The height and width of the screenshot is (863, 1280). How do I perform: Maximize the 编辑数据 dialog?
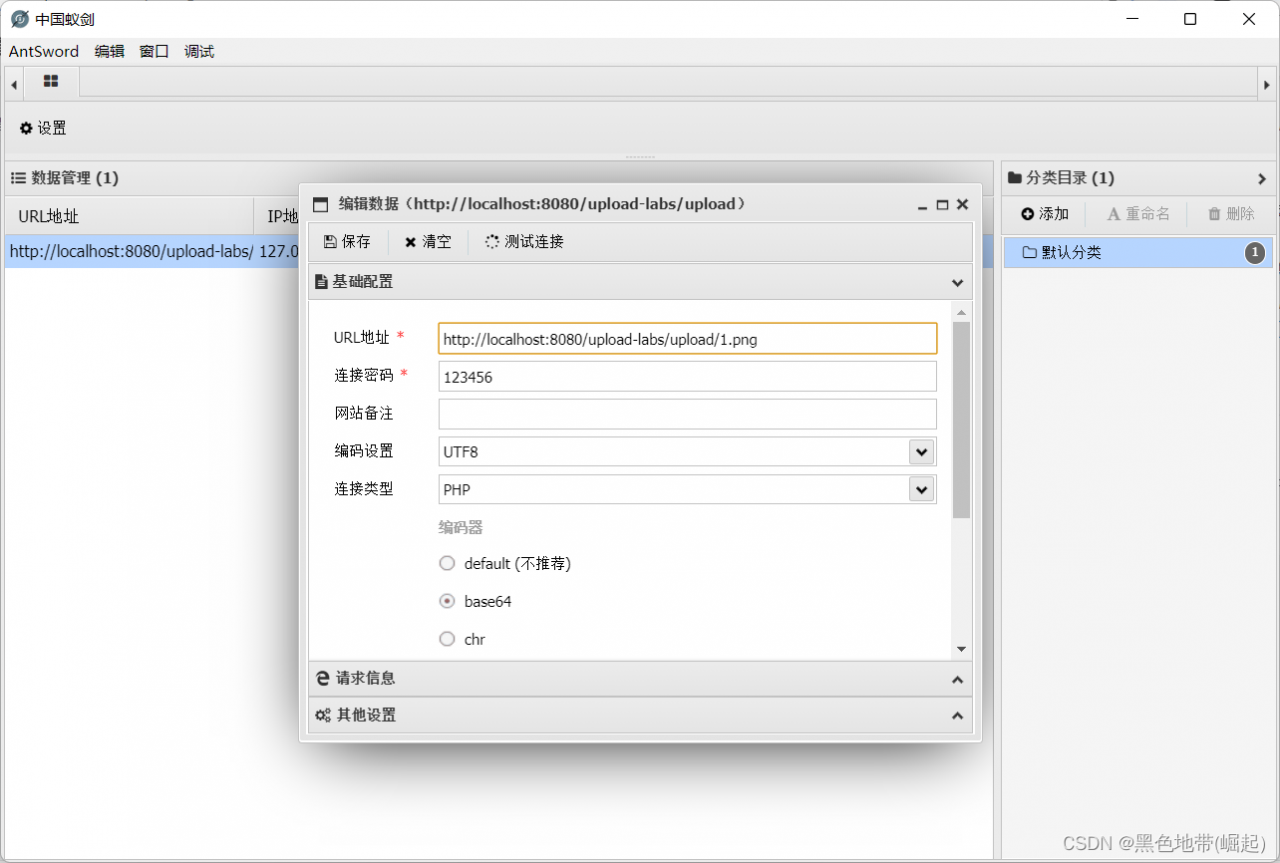click(942, 205)
